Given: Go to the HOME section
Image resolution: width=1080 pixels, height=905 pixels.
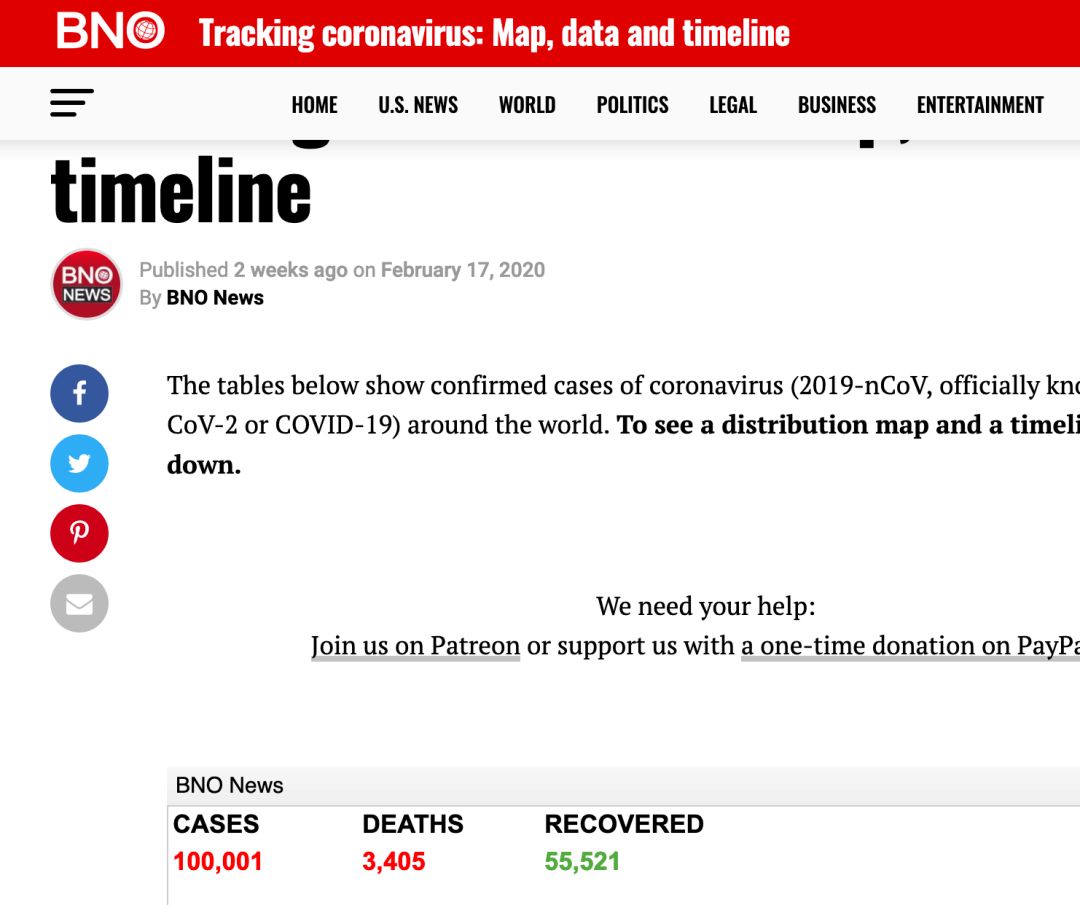Looking at the screenshot, I should pyautogui.click(x=314, y=105).
